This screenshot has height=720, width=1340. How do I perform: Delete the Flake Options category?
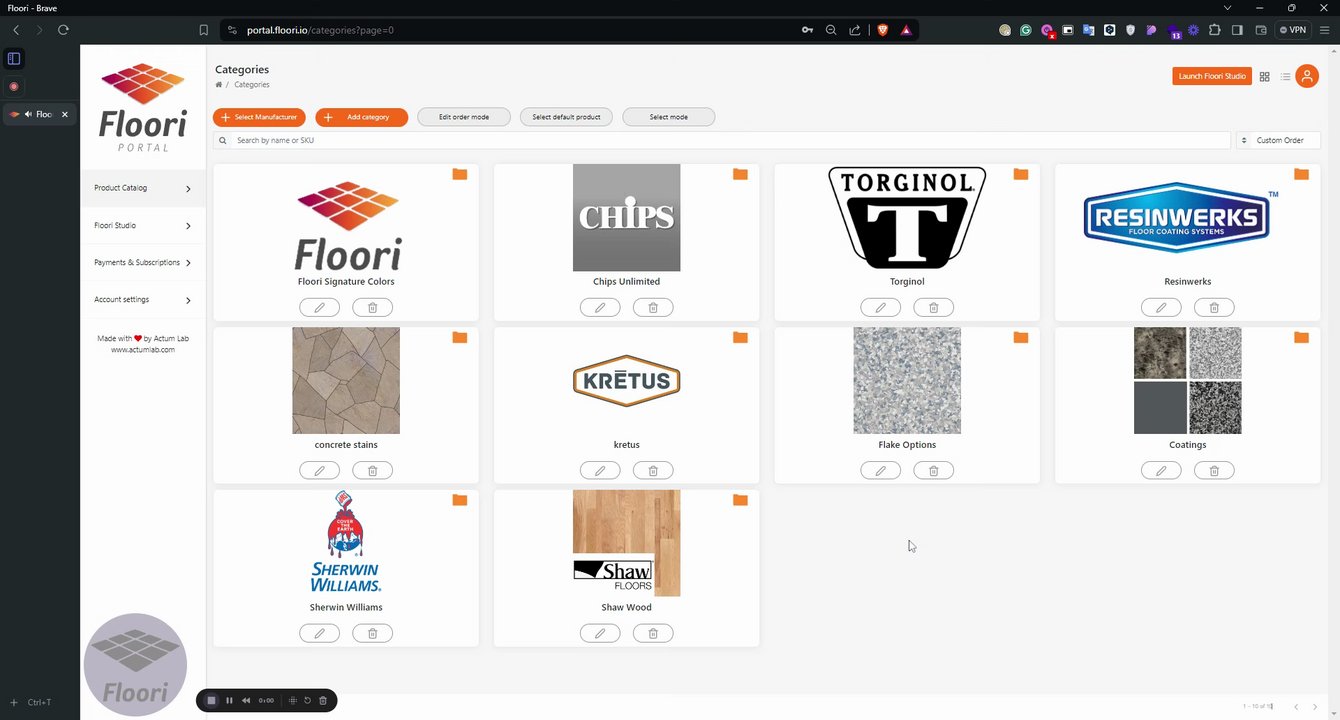pos(934,470)
